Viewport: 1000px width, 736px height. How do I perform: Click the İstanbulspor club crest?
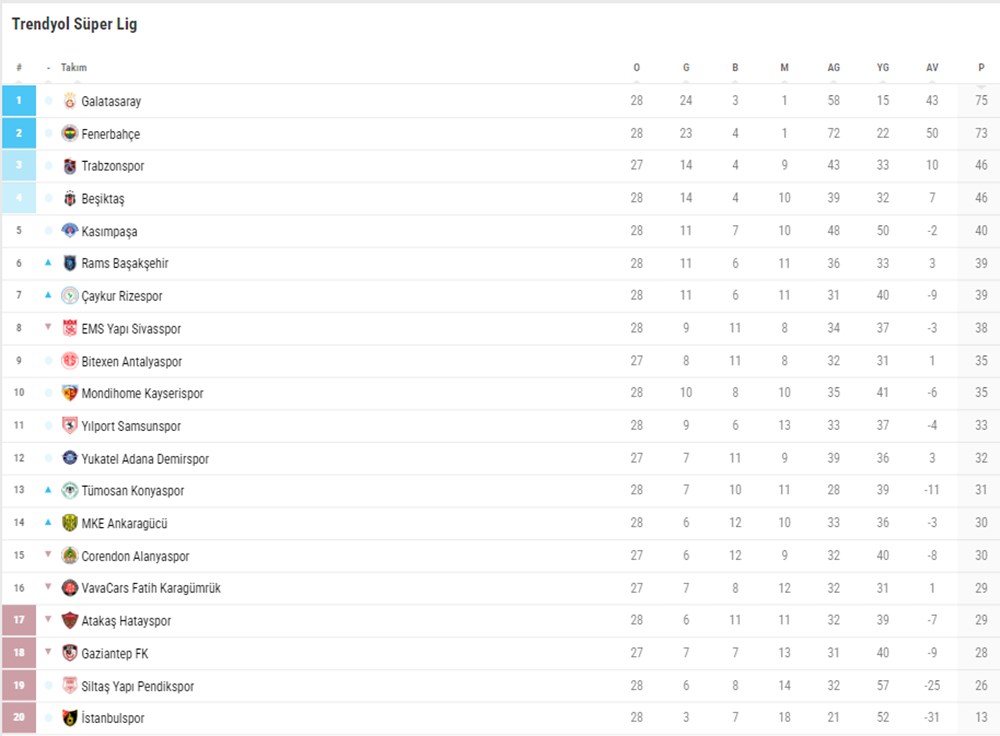click(70, 719)
